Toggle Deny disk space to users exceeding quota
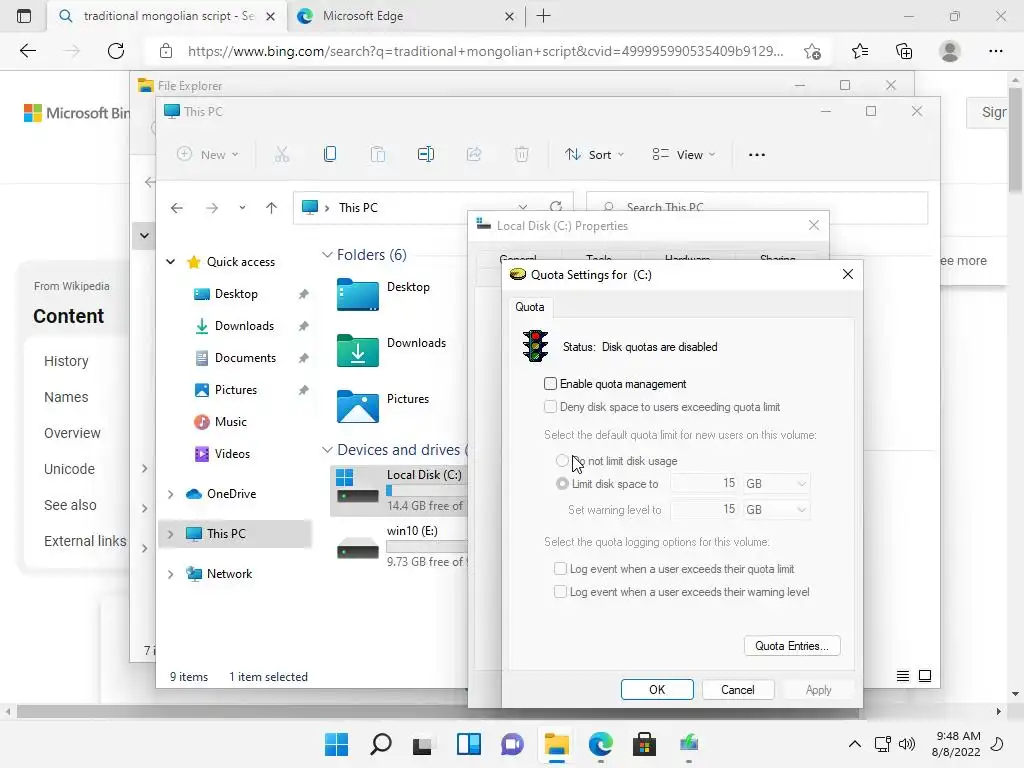 [551, 407]
